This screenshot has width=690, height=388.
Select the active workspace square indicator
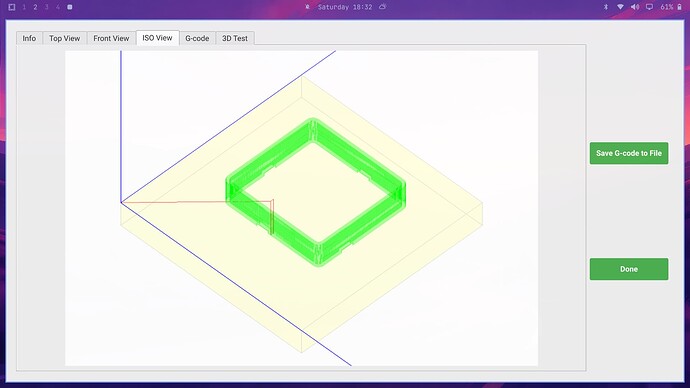pos(70,7)
